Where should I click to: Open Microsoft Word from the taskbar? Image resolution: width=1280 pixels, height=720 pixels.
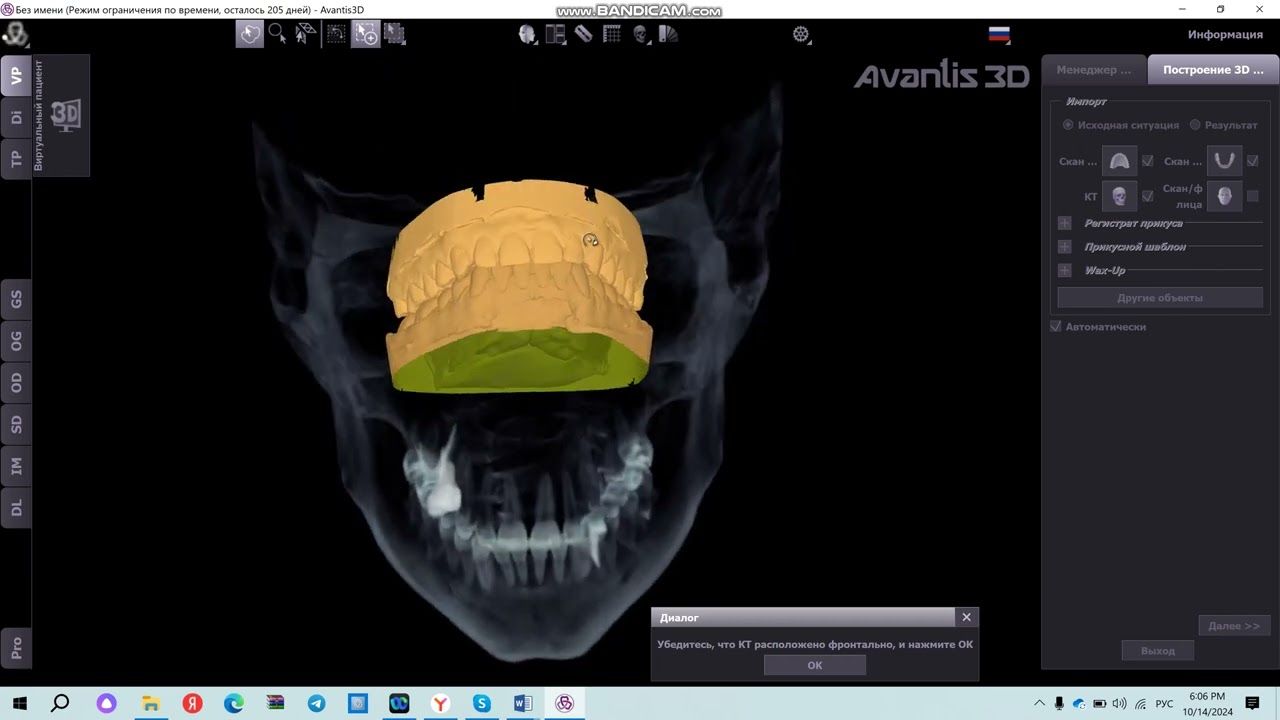pyautogui.click(x=522, y=704)
